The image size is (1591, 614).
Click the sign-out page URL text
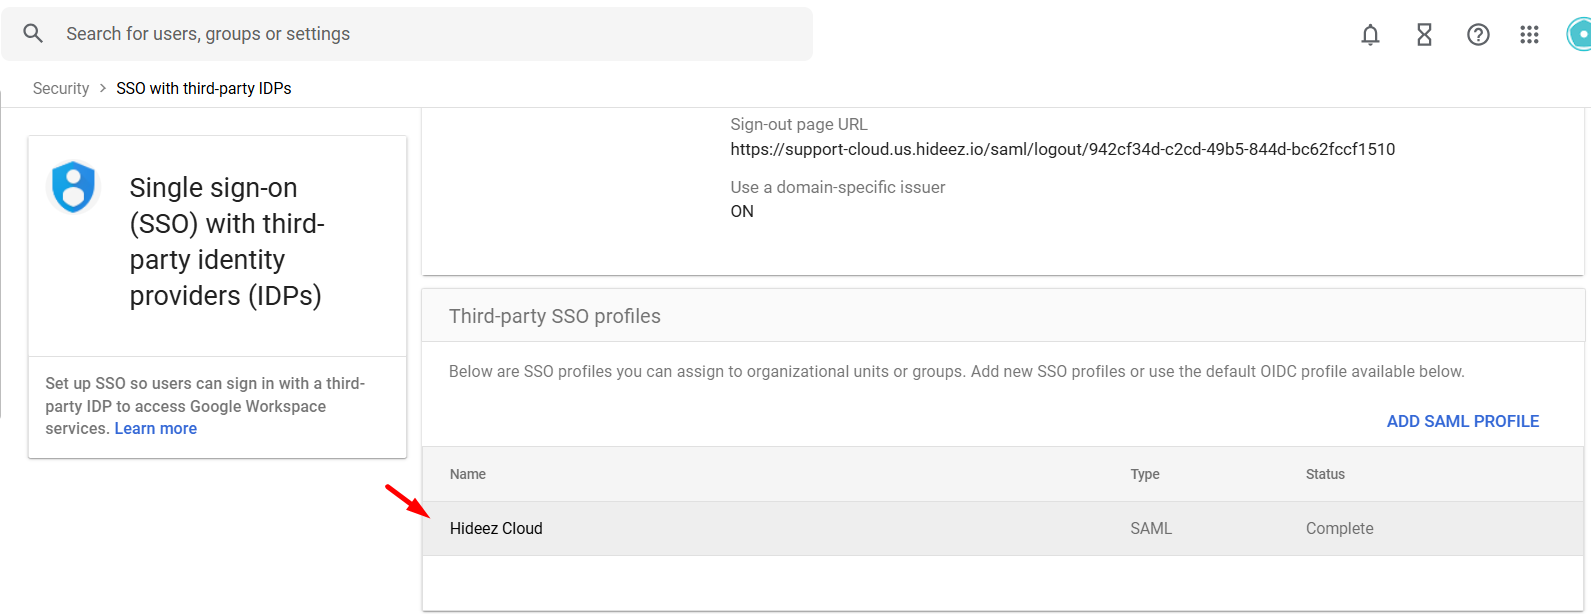click(x=1062, y=149)
